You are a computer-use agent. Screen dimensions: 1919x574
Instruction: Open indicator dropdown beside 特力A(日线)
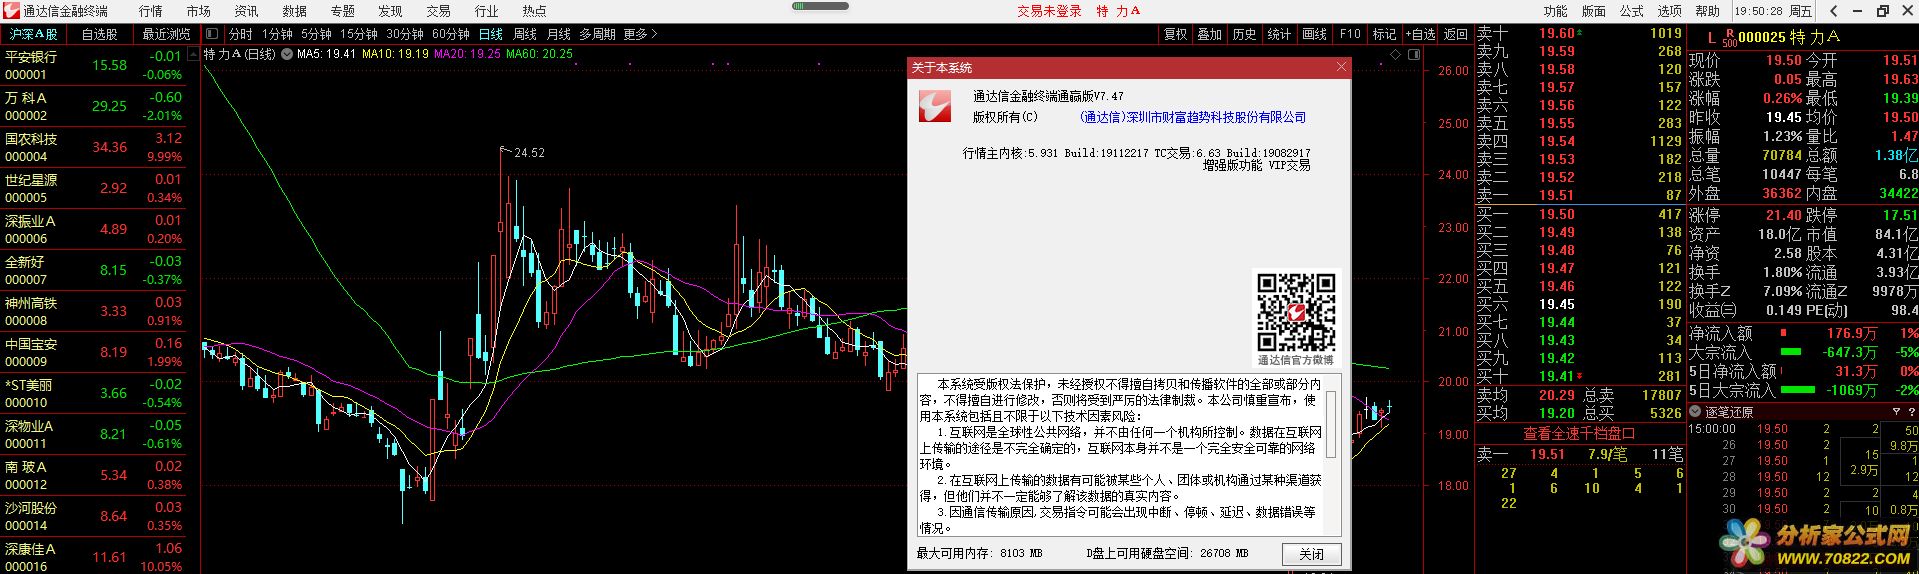click(x=287, y=54)
